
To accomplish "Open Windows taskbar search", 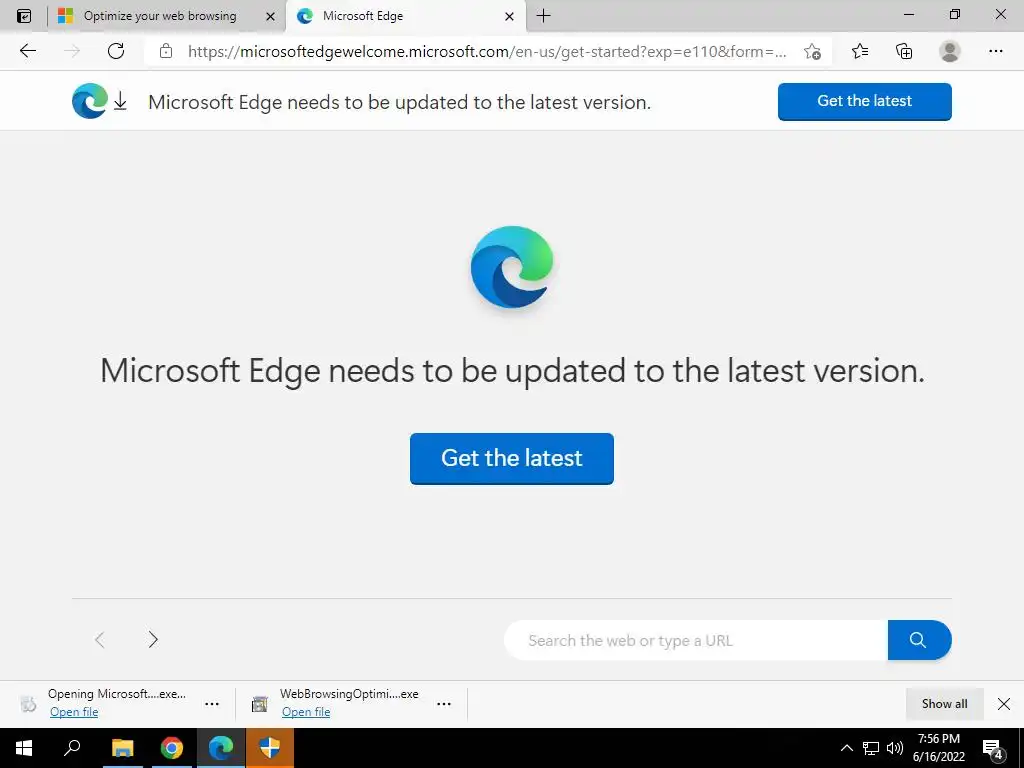I will tap(72, 748).
